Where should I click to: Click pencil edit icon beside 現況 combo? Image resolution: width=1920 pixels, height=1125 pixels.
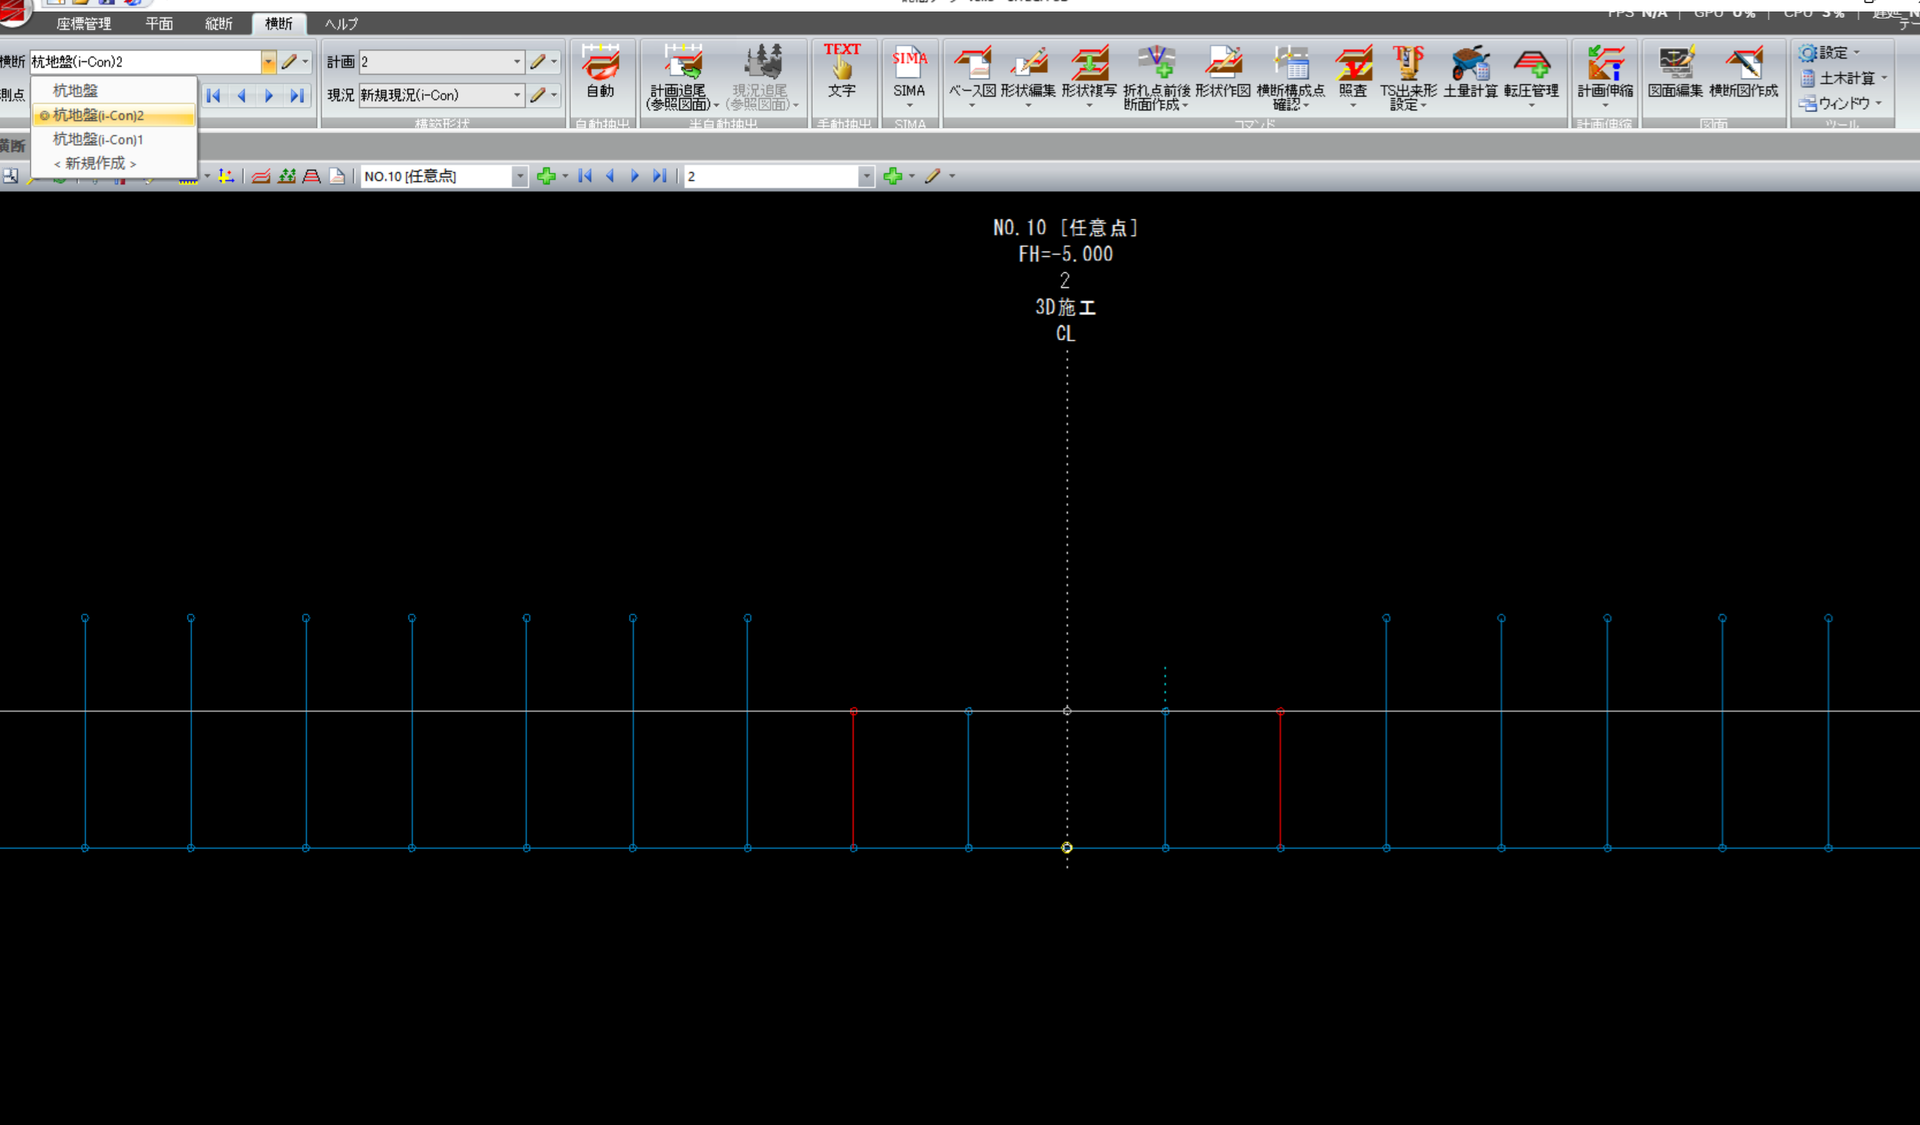[538, 95]
